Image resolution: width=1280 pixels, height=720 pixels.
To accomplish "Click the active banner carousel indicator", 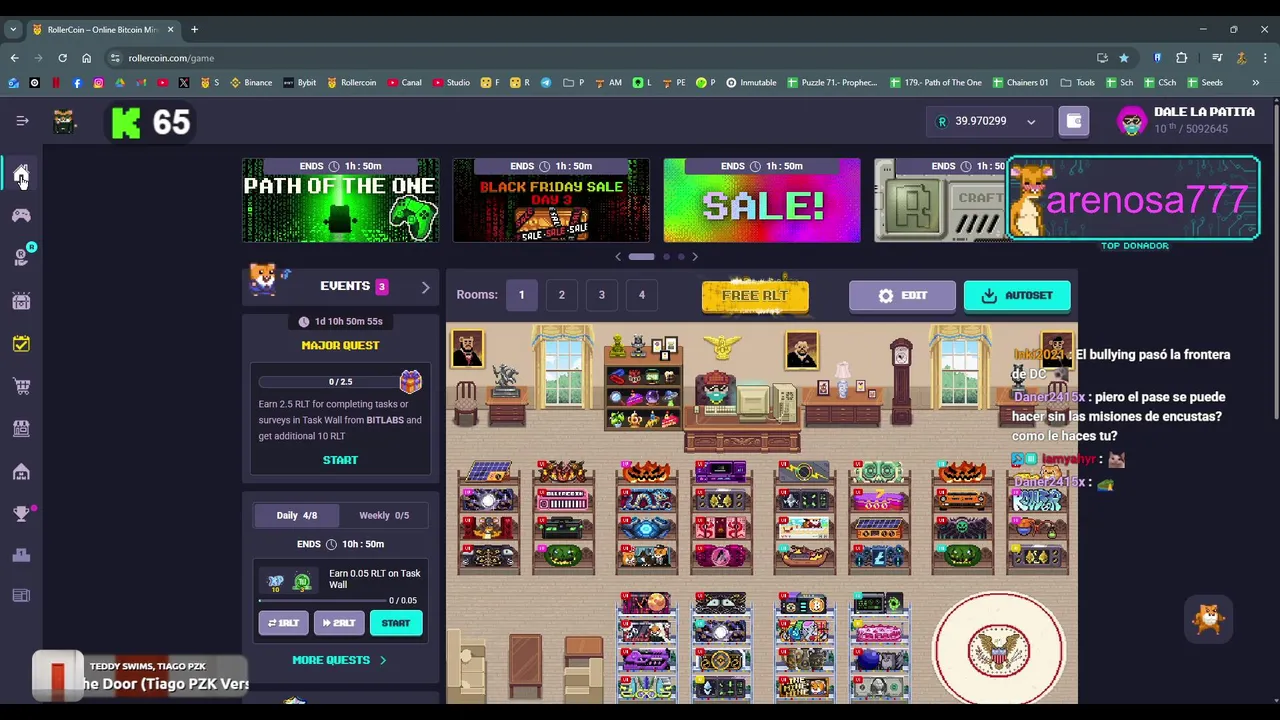I will (642, 257).
